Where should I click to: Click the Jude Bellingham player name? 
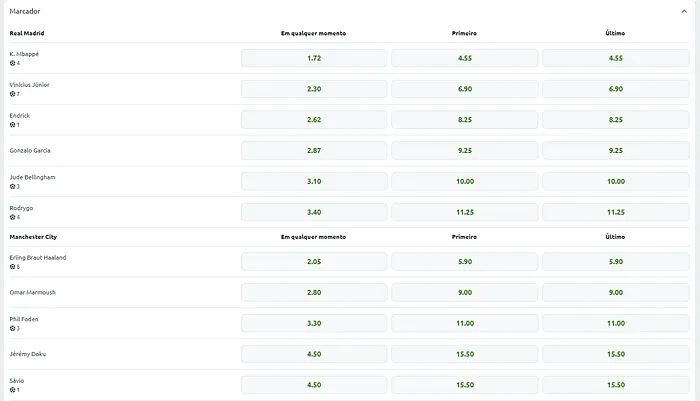point(33,177)
